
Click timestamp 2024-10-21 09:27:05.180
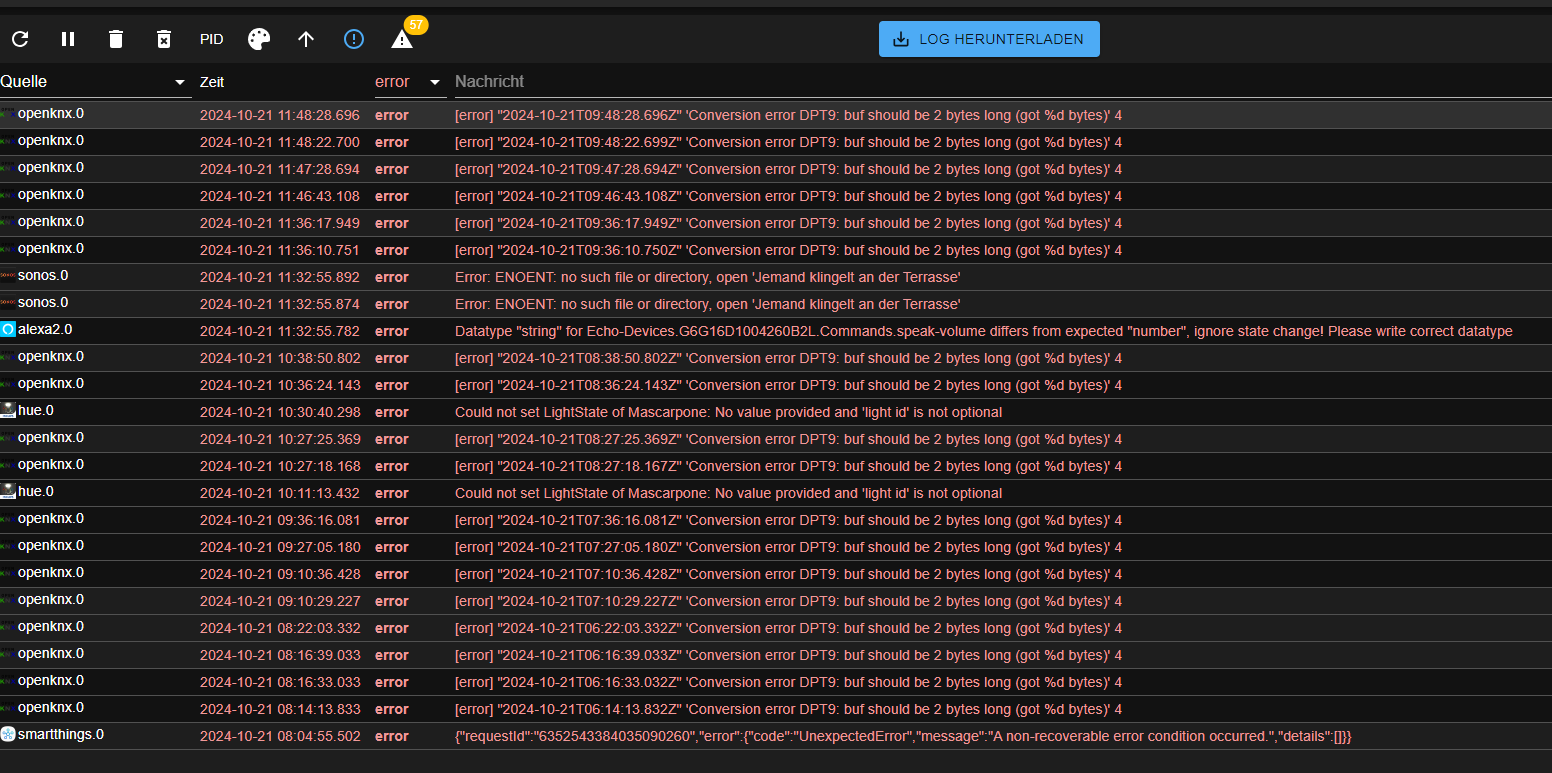coord(280,547)
